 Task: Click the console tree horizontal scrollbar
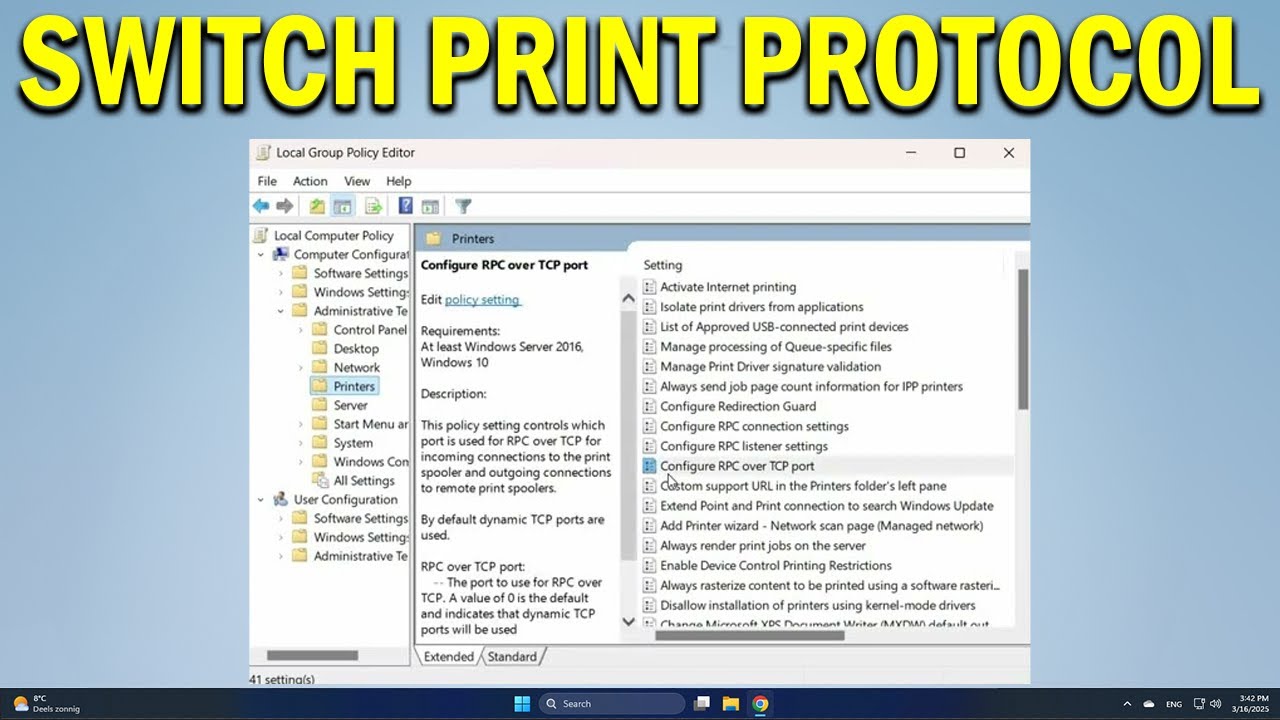tap(312, 656)
